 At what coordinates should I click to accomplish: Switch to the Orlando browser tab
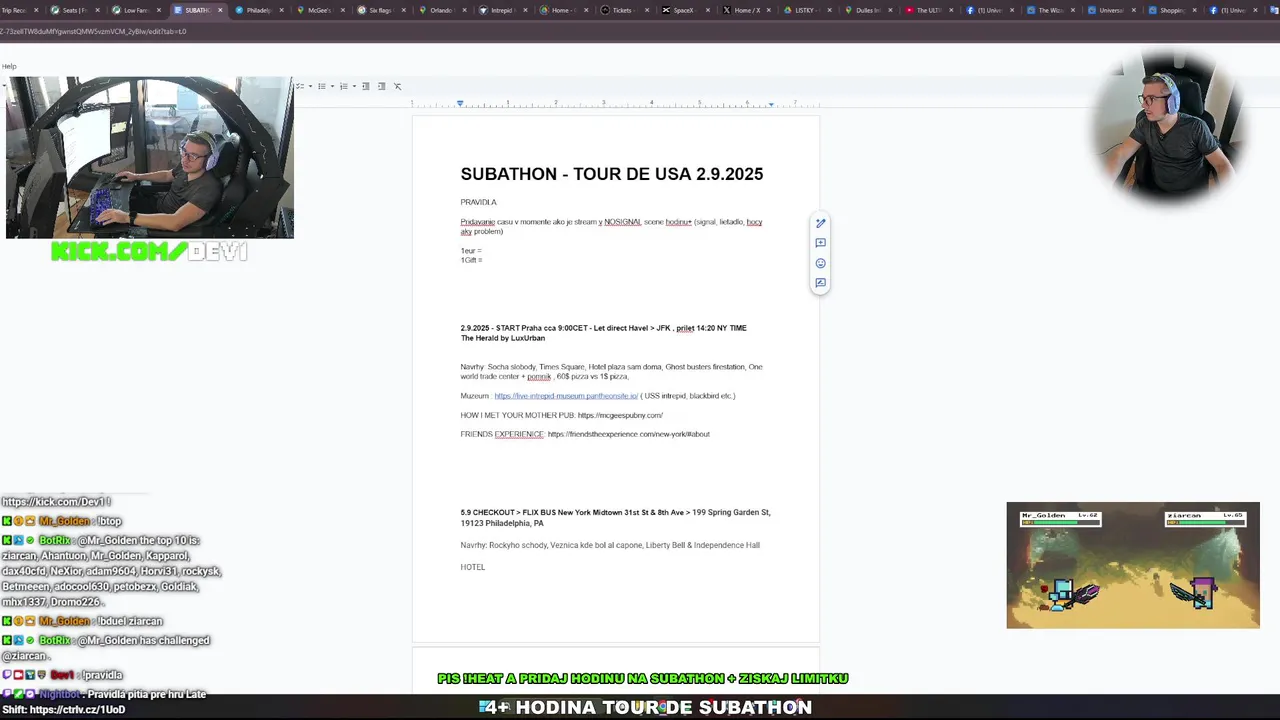click(441, 10)
